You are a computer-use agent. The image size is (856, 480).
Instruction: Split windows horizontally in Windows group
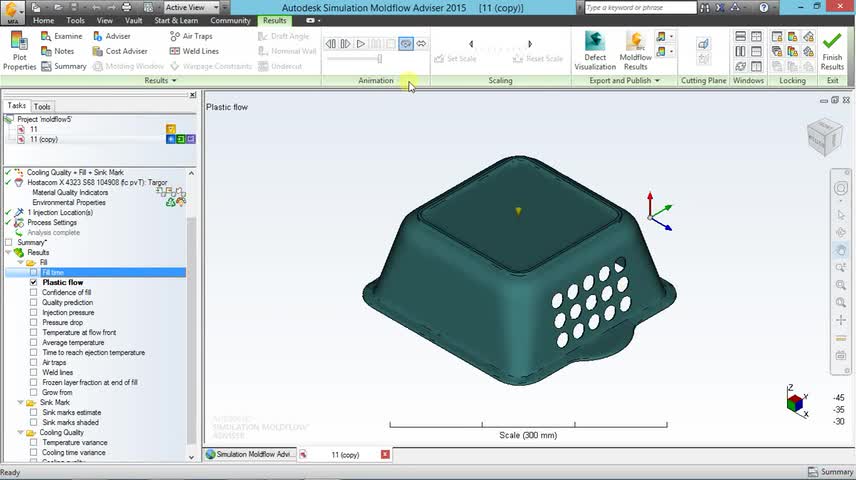740,37
